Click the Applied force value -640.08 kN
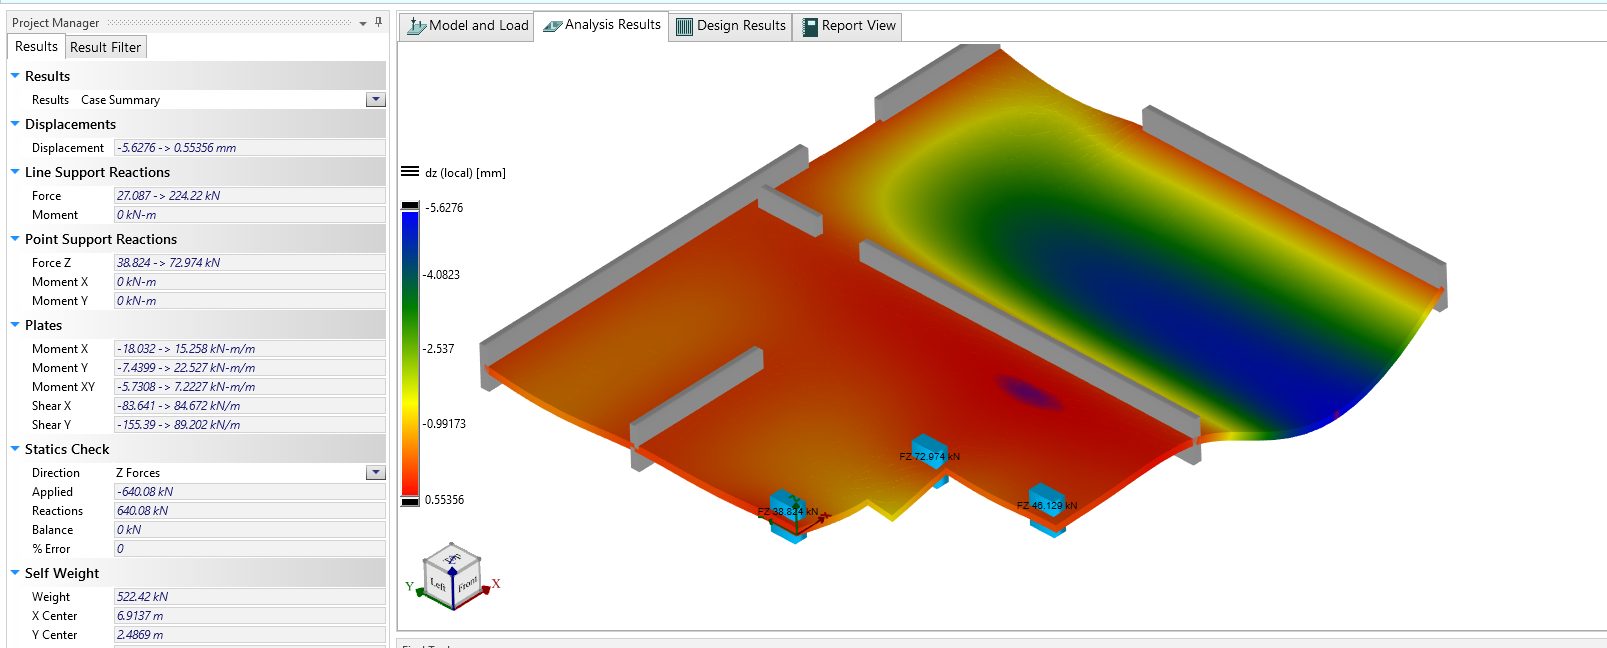The height and width of the screenshot is (648, 1607). coord(250,492)
